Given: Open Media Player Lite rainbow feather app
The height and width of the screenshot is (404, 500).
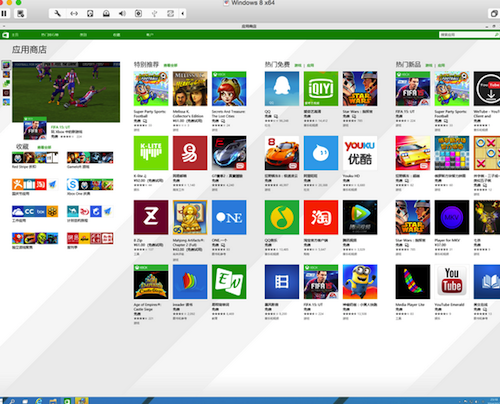Looking at the screenshot, I should click(413, 282).
